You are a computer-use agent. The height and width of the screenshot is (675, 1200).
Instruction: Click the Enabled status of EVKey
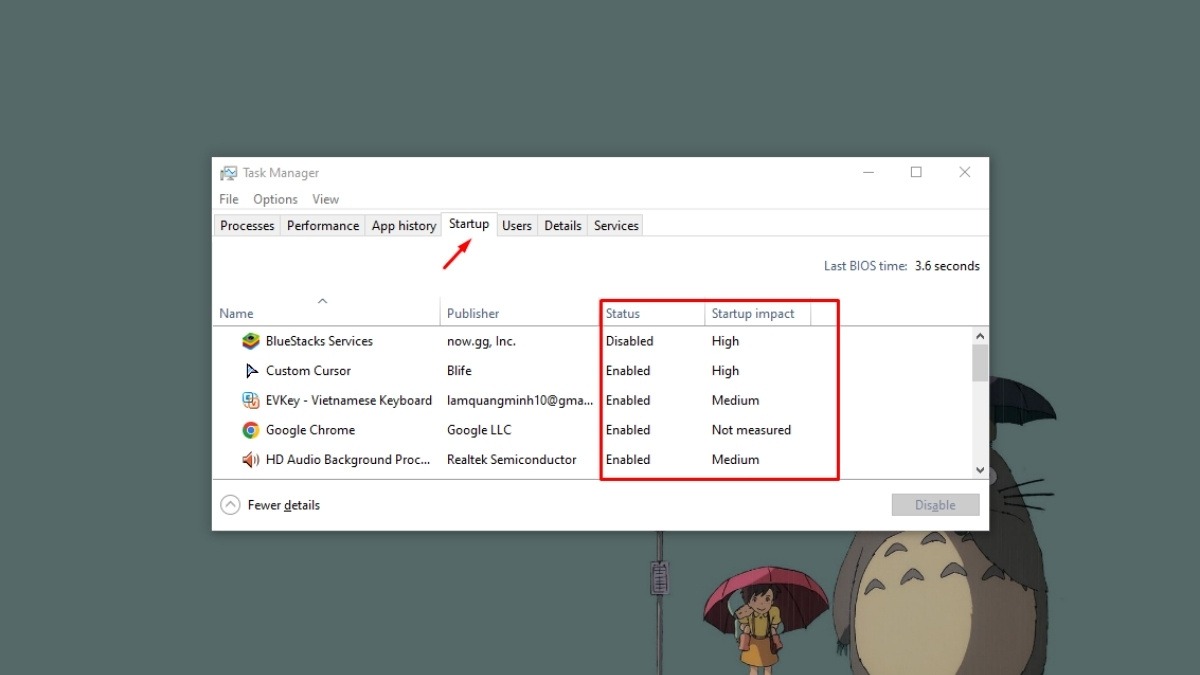[628, 400]
